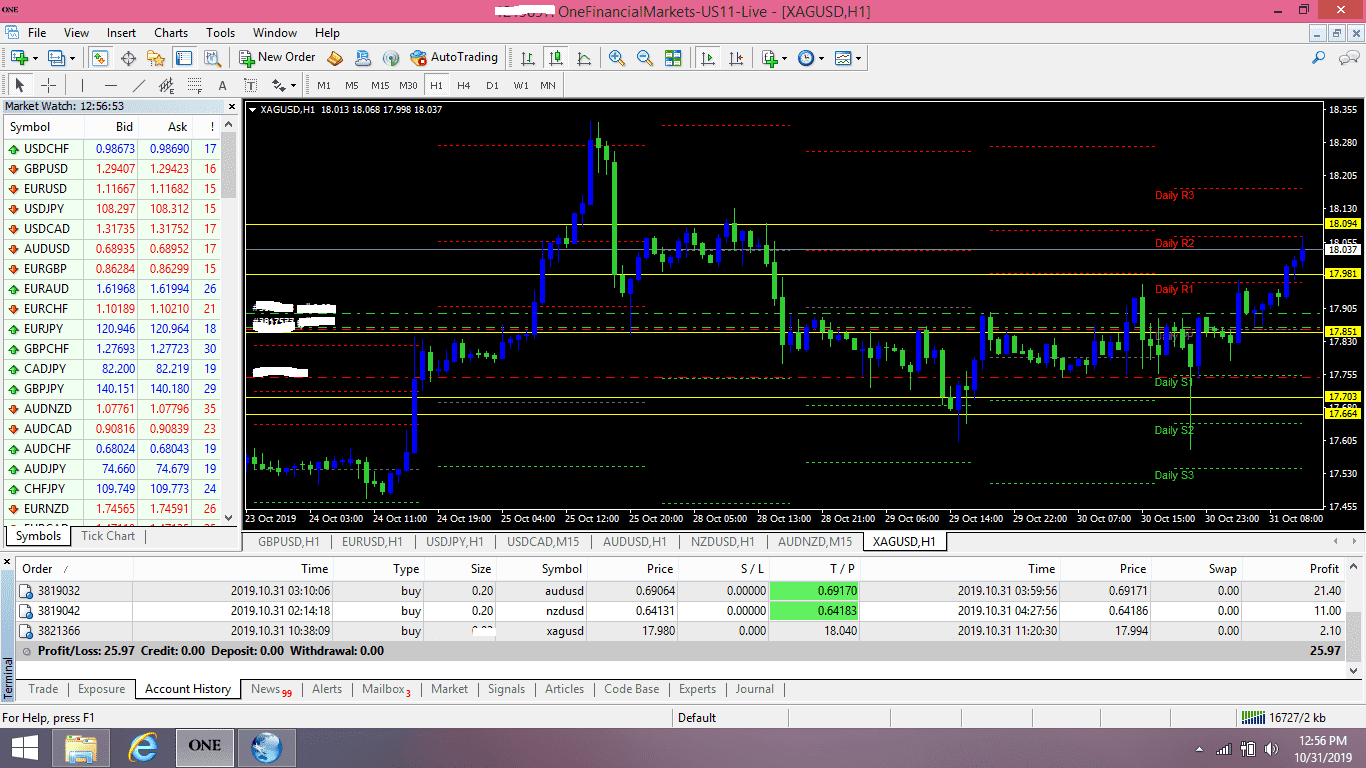Open the News terminal tab
Viewport: 1366px width, 768px height.
click(x=271, y=689)
